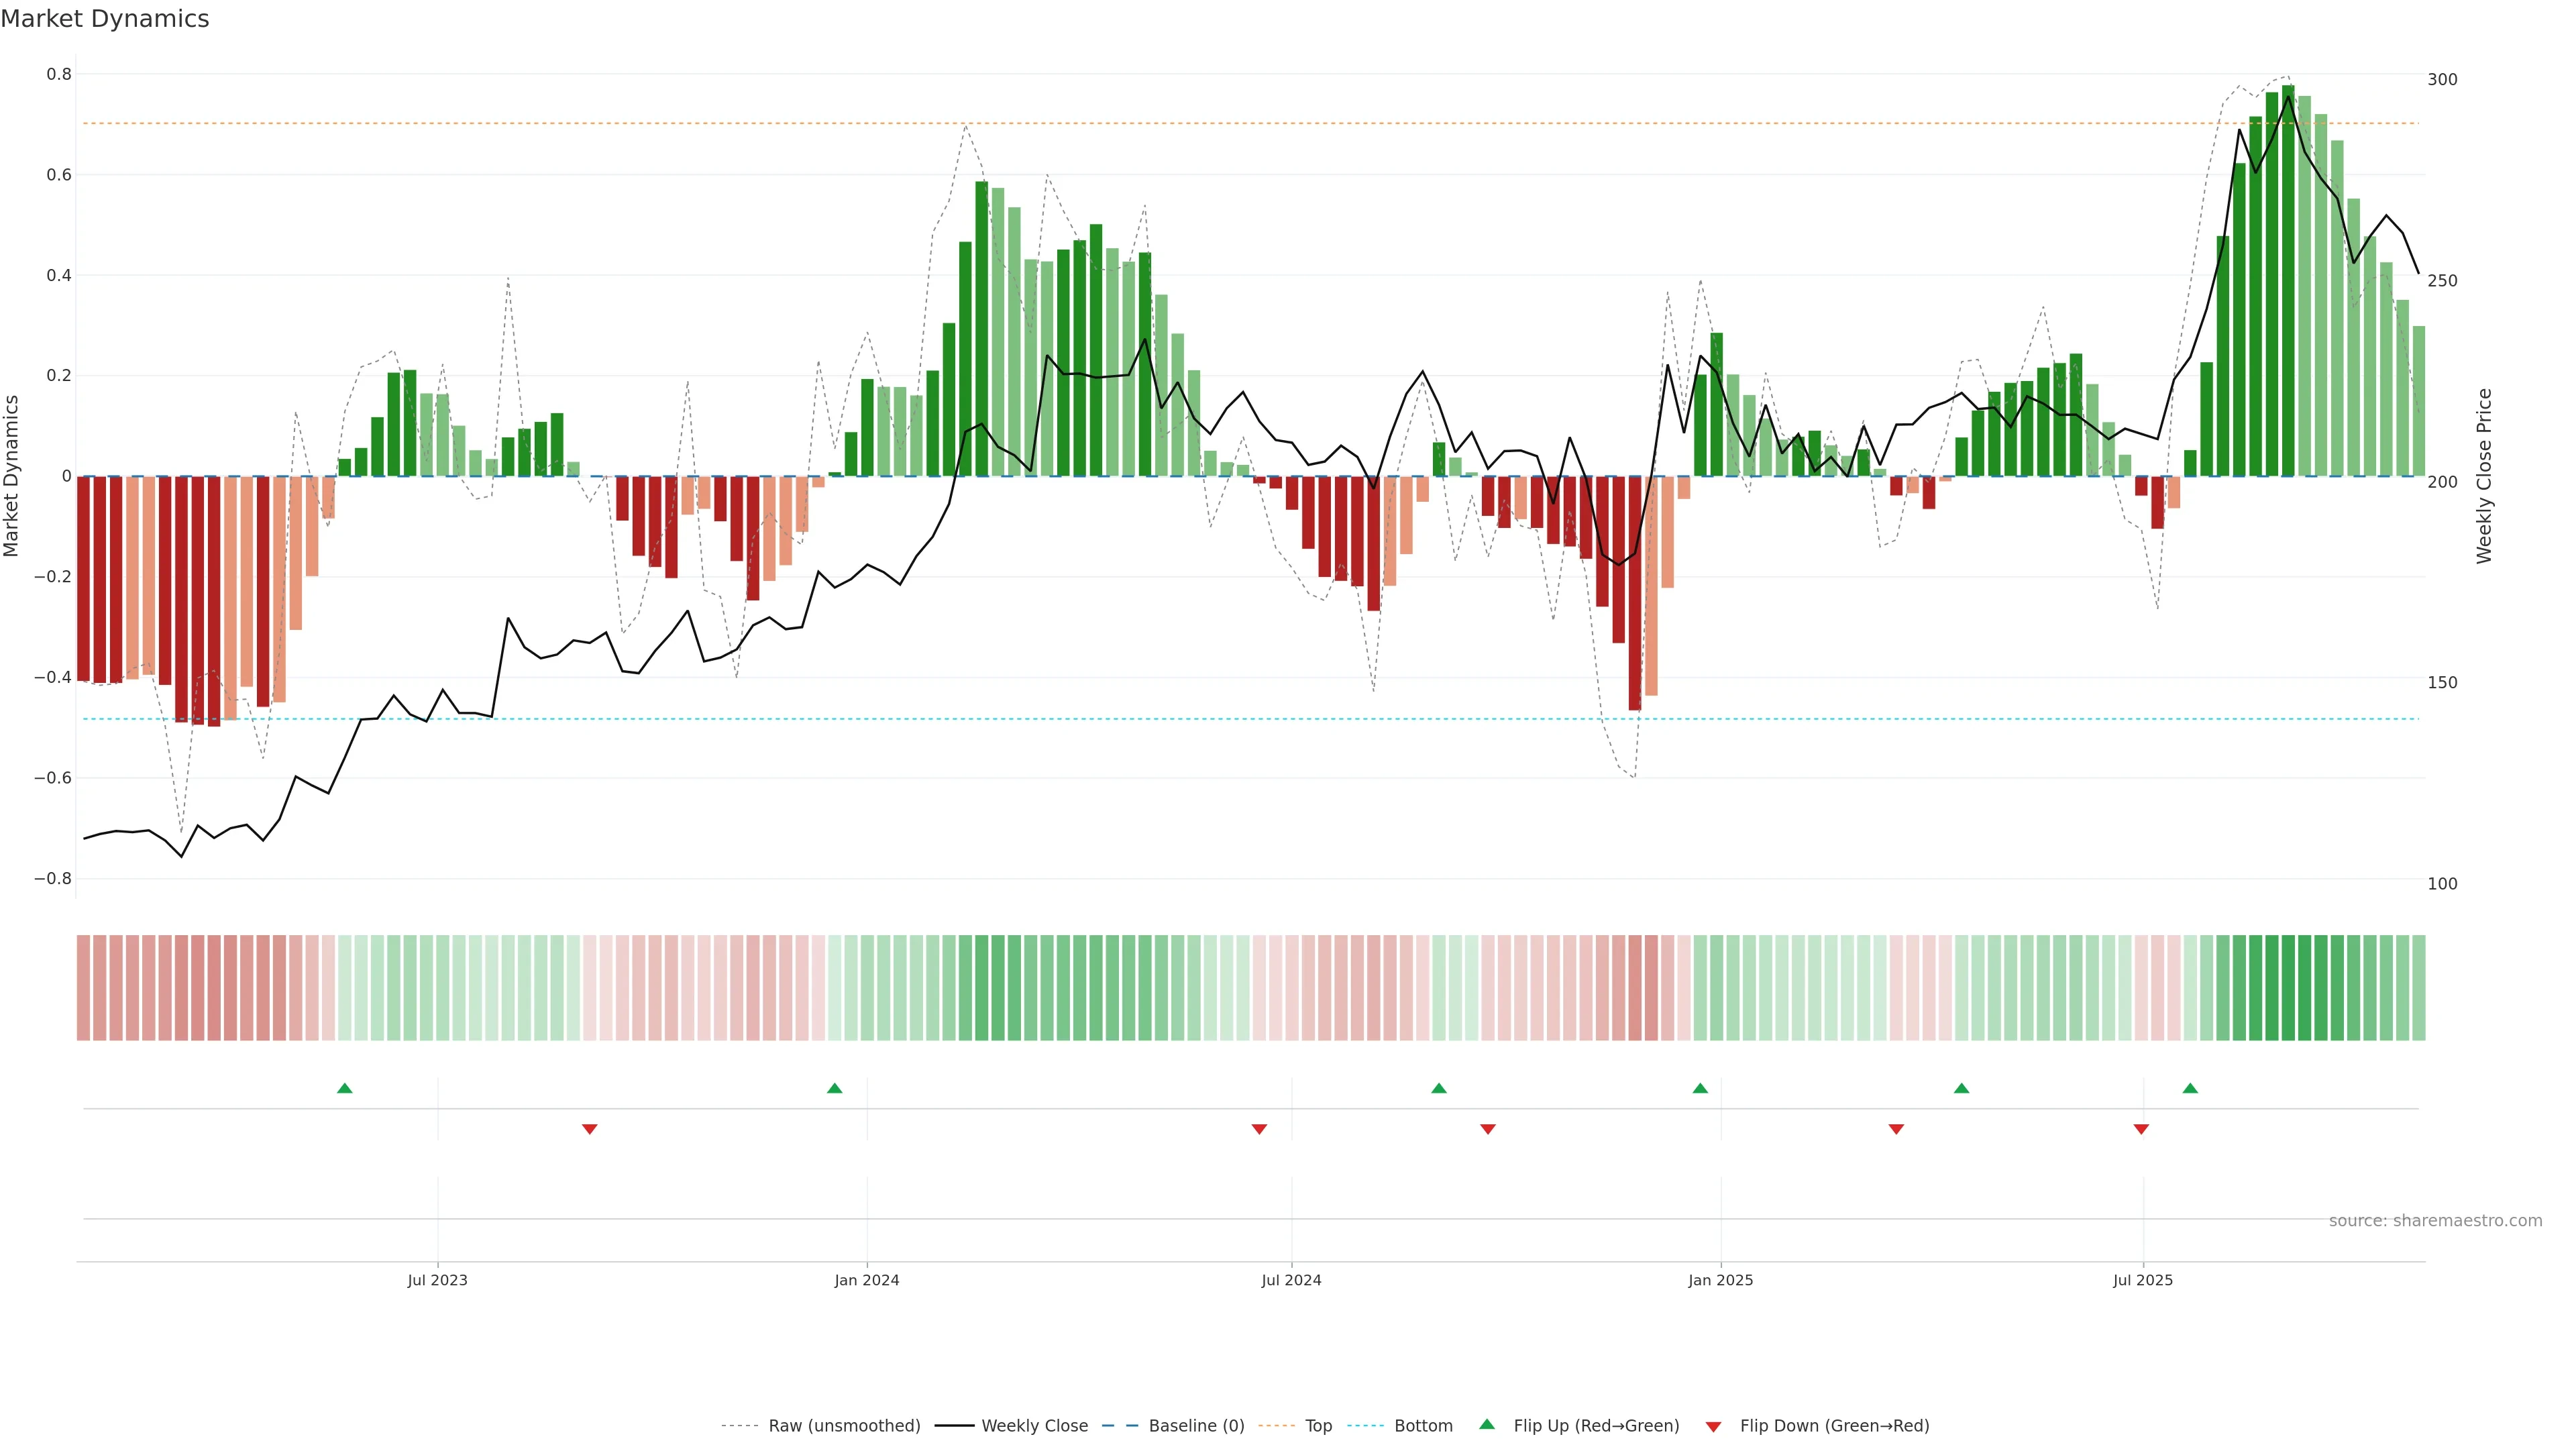2576x1449 pixels.
Task: Toggle the Baseline (0) legend entry
Action: pos(1196,1426)
